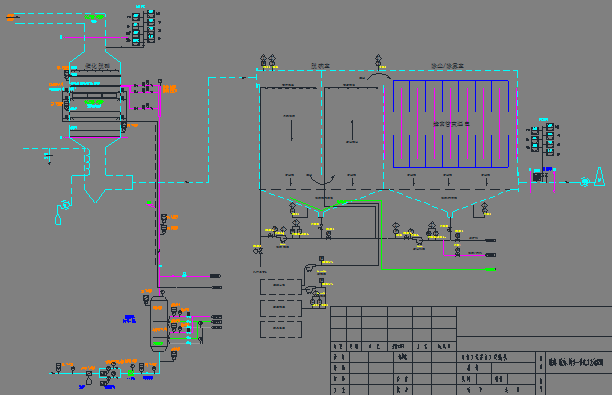Viewport: 613px width, 395px height.
Task: Click the drawing title cell in the title block
Action: pyautogui.click(x=578, y=362)
